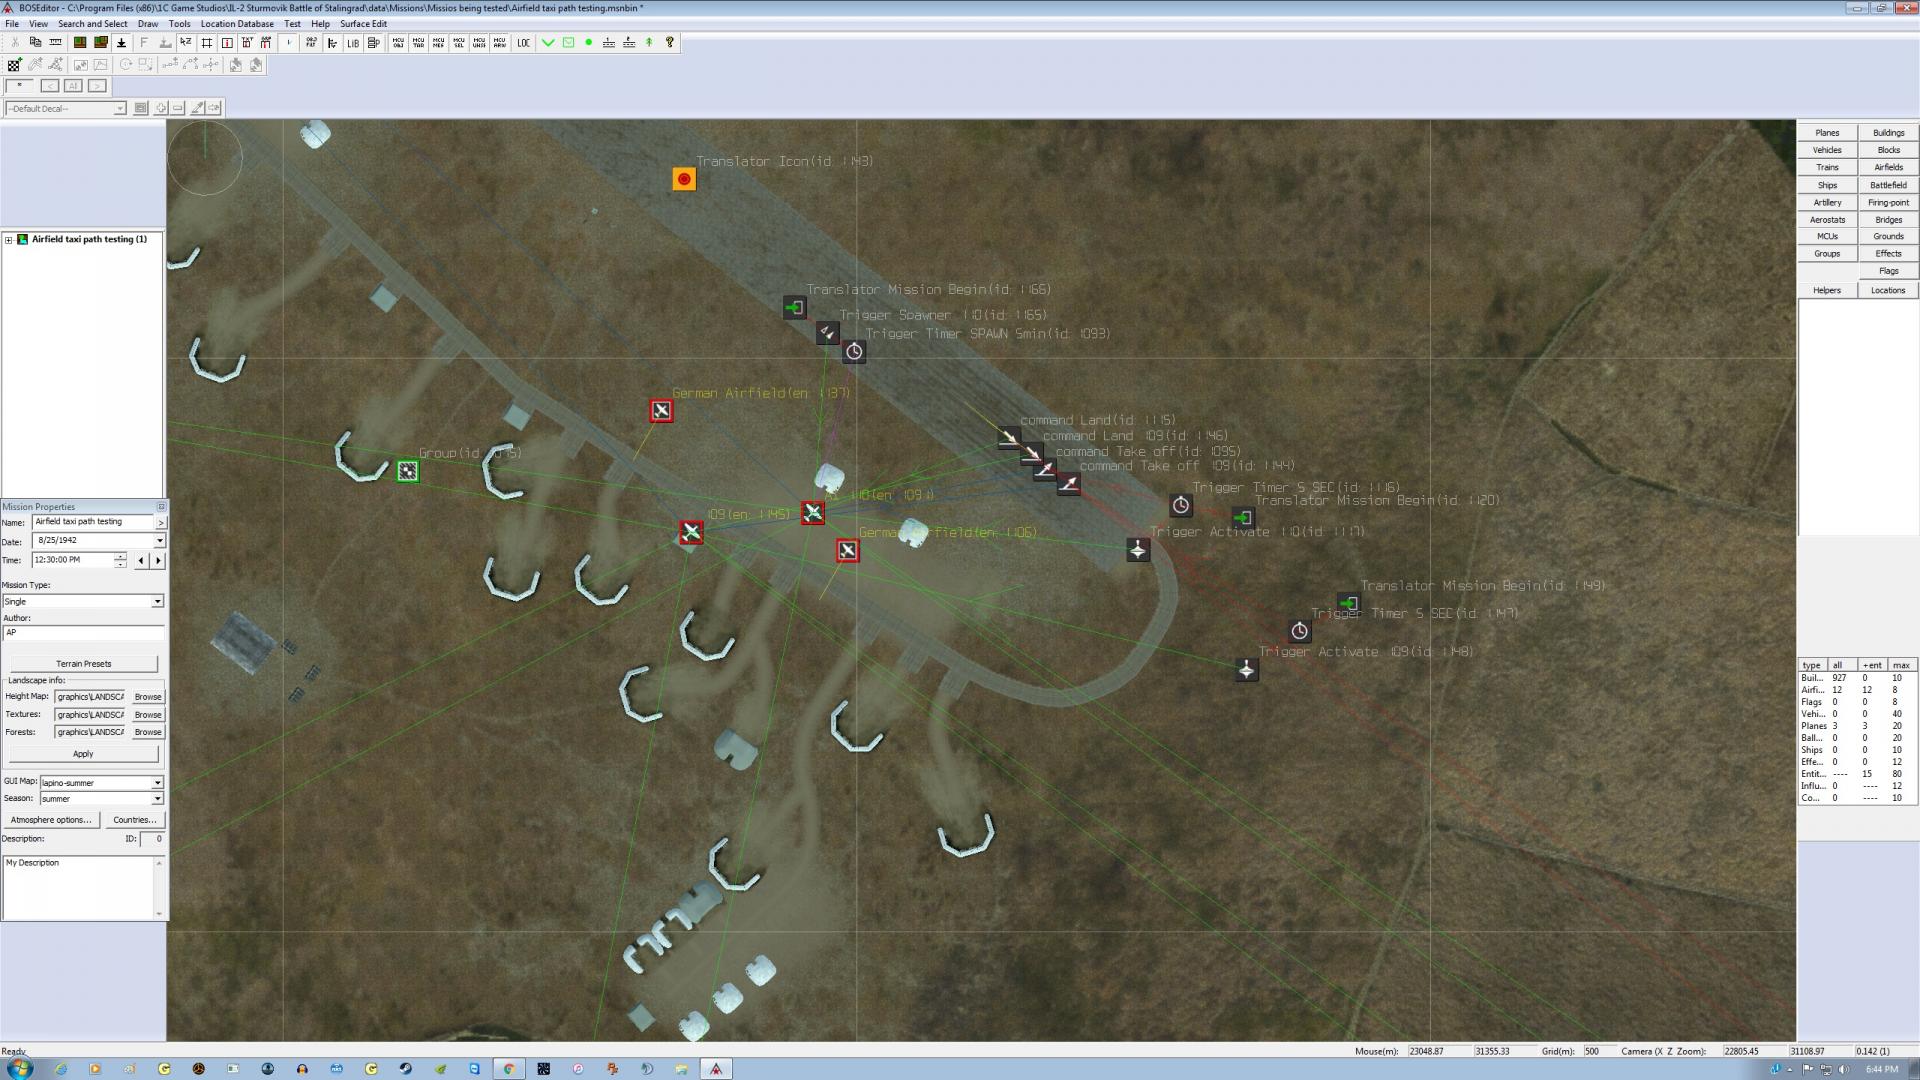The image size is (1920, 1080).
Task: Select the Trigger Spawner 110 icon
Action: [x=827, y=332]
